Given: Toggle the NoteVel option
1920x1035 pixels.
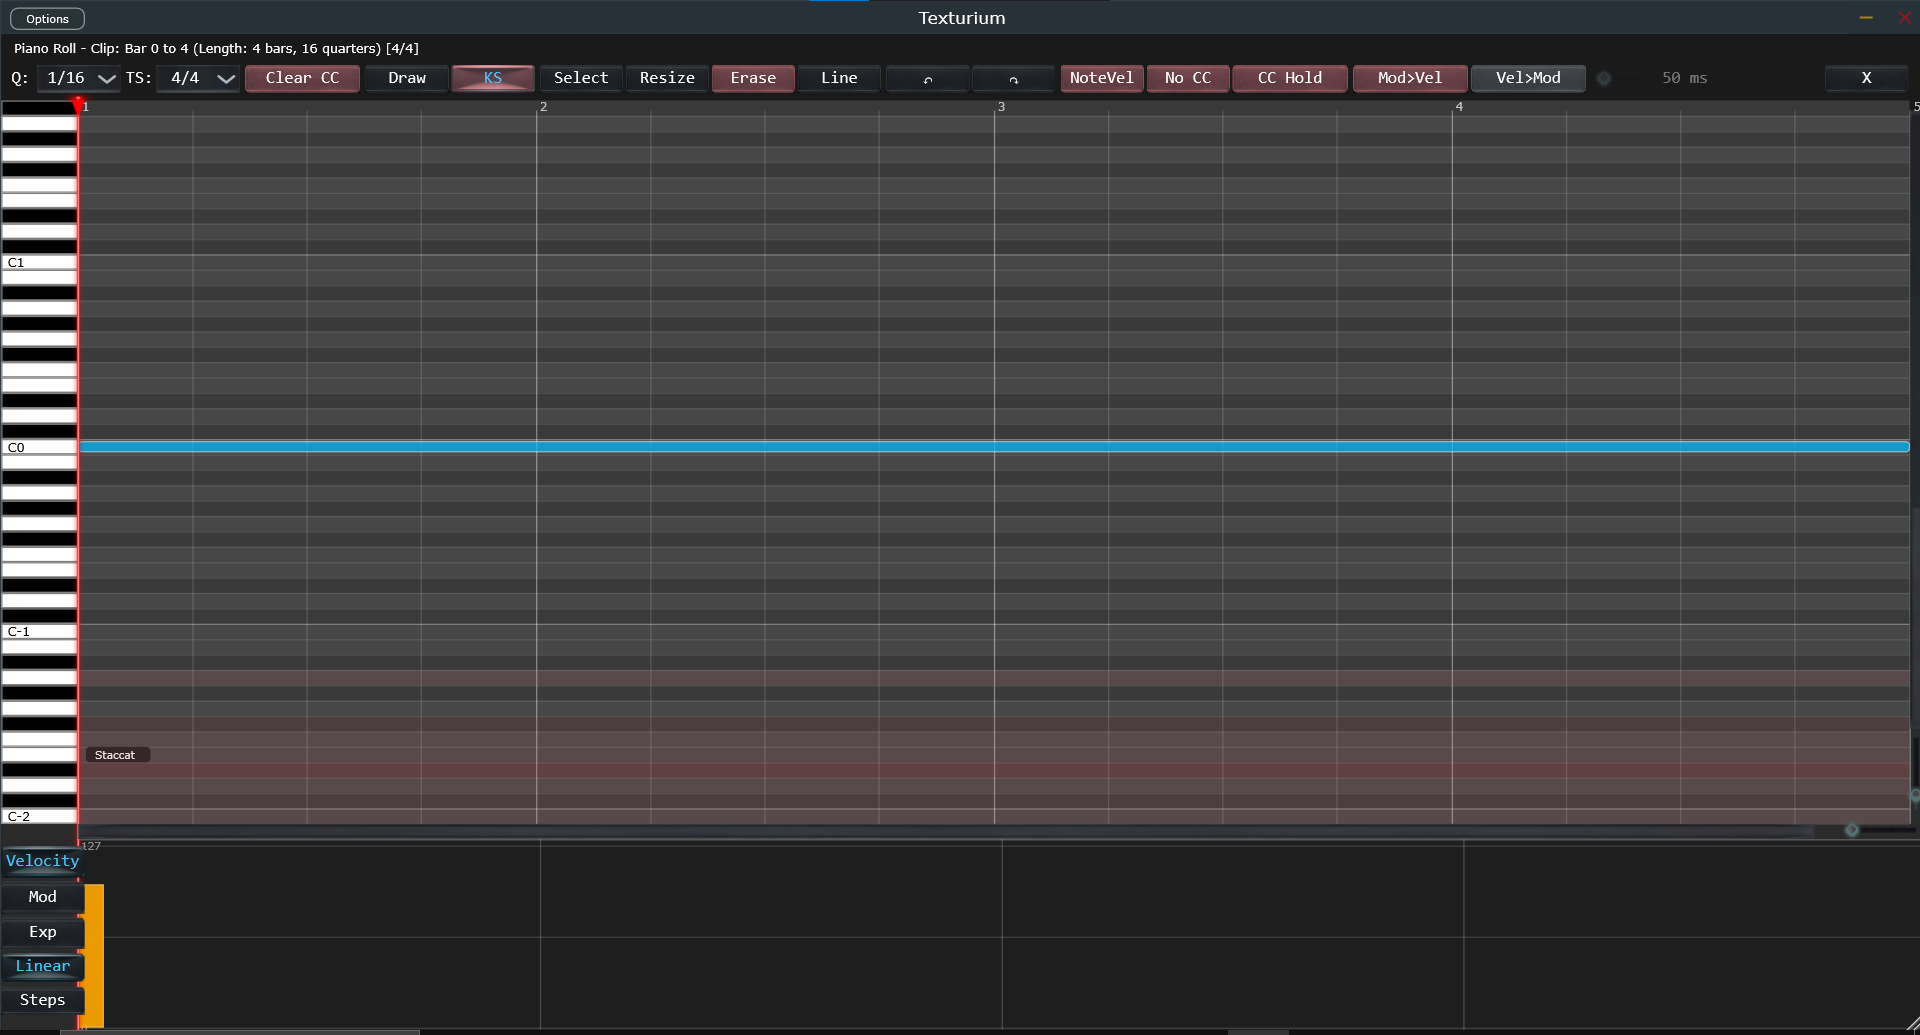Looking at the screenshot, I should (x=1102, y=78).
